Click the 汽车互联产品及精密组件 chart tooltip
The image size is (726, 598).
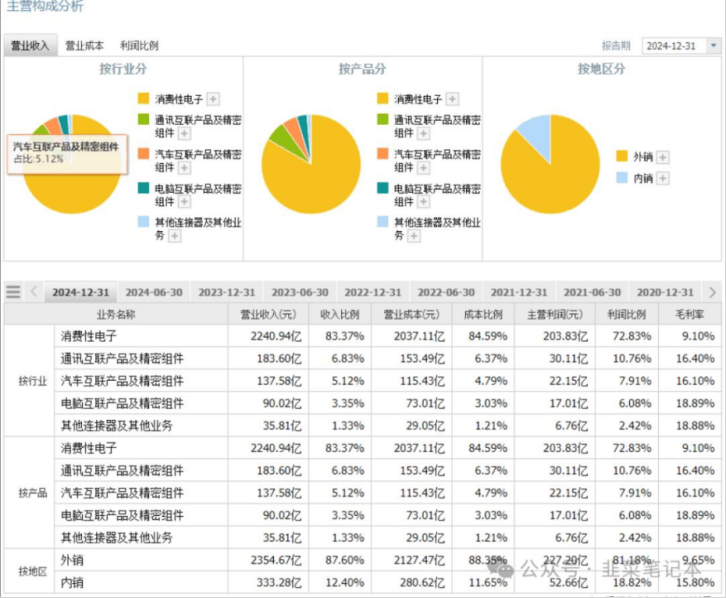tap(67, 154)
